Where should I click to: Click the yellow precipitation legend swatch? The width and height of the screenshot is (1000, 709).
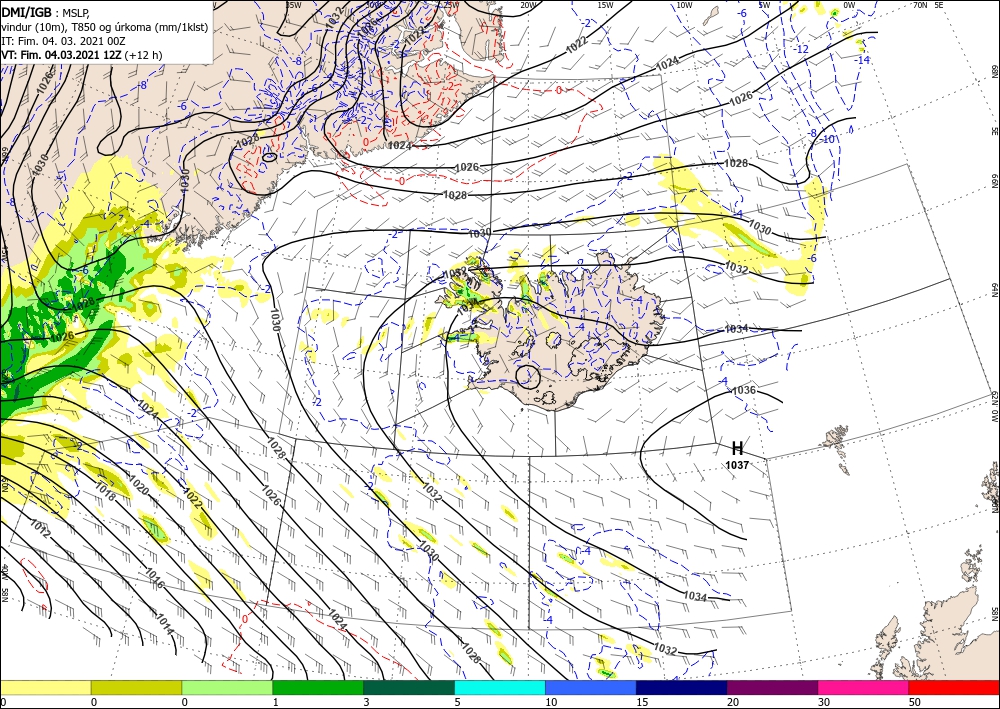[45, 687]
